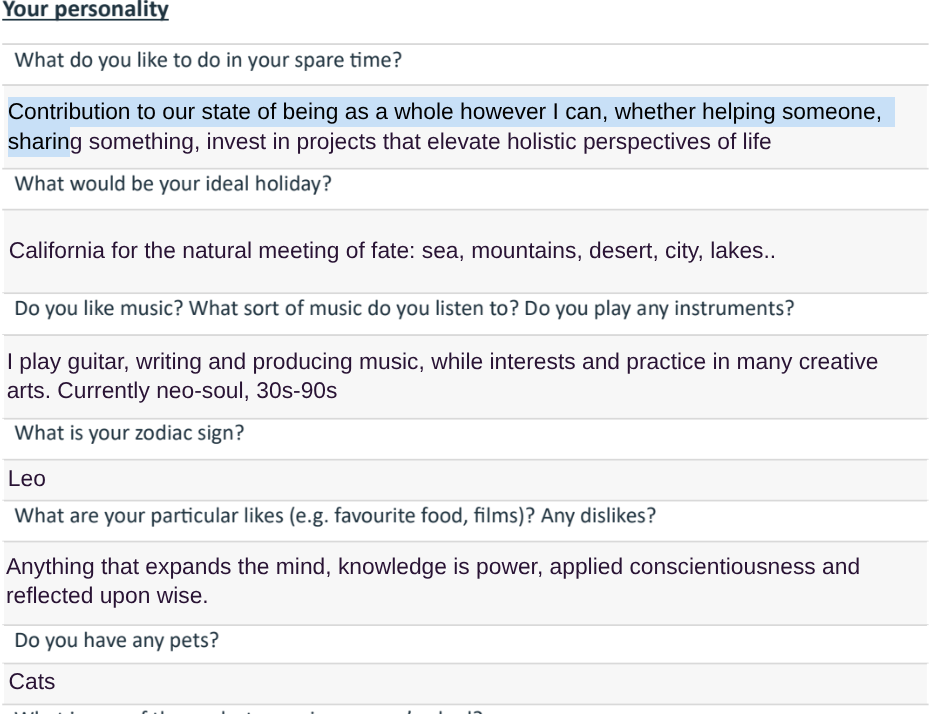Image resolution: width=934 pixels, height=714 pixels.
Task: Click the 'Cats' pets answer field
Action: pyautogui.click(x=32, y=682)
